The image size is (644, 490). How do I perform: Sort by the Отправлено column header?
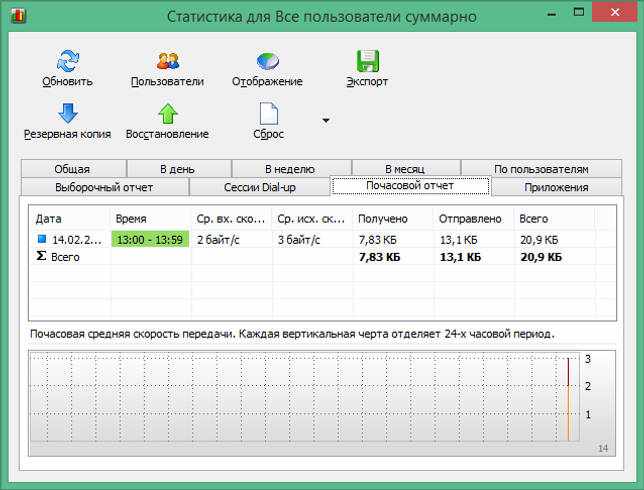click(x=474, y=219)
